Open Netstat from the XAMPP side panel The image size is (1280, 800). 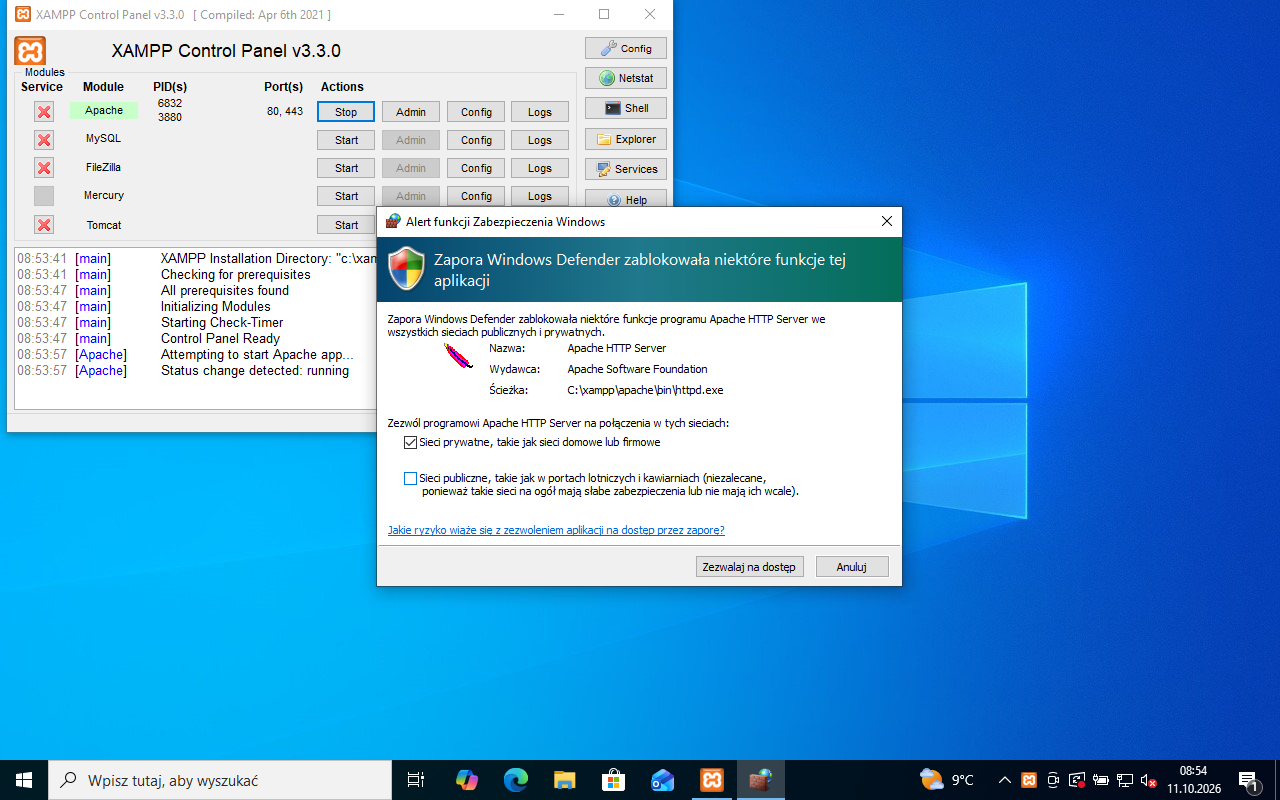(626, 78)
